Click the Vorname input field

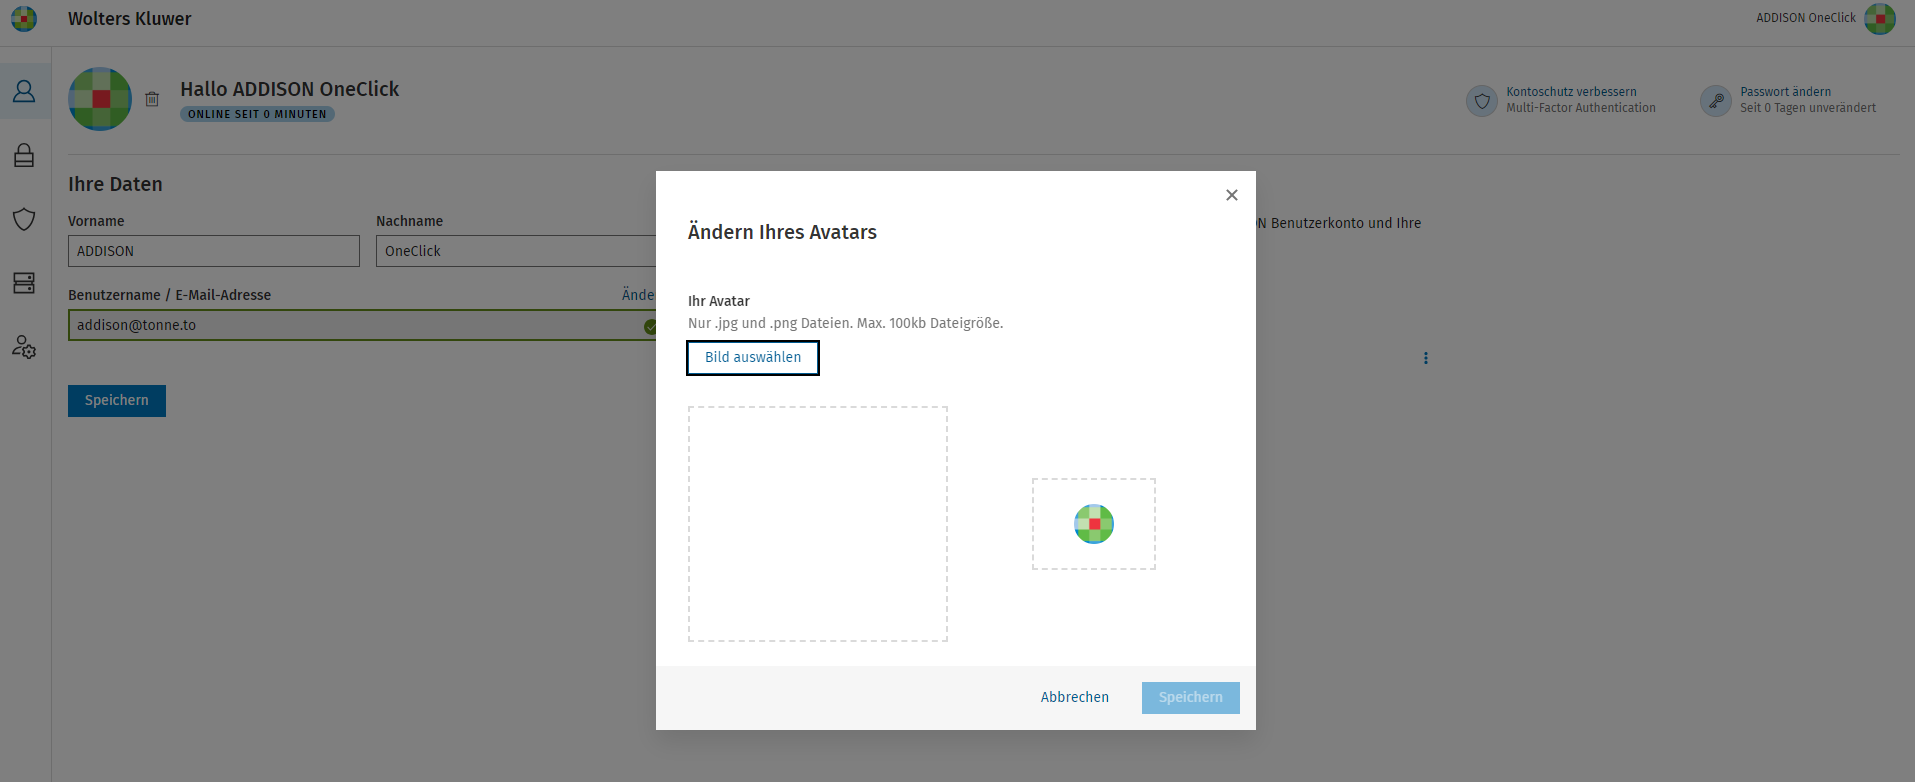pos(214,251)
